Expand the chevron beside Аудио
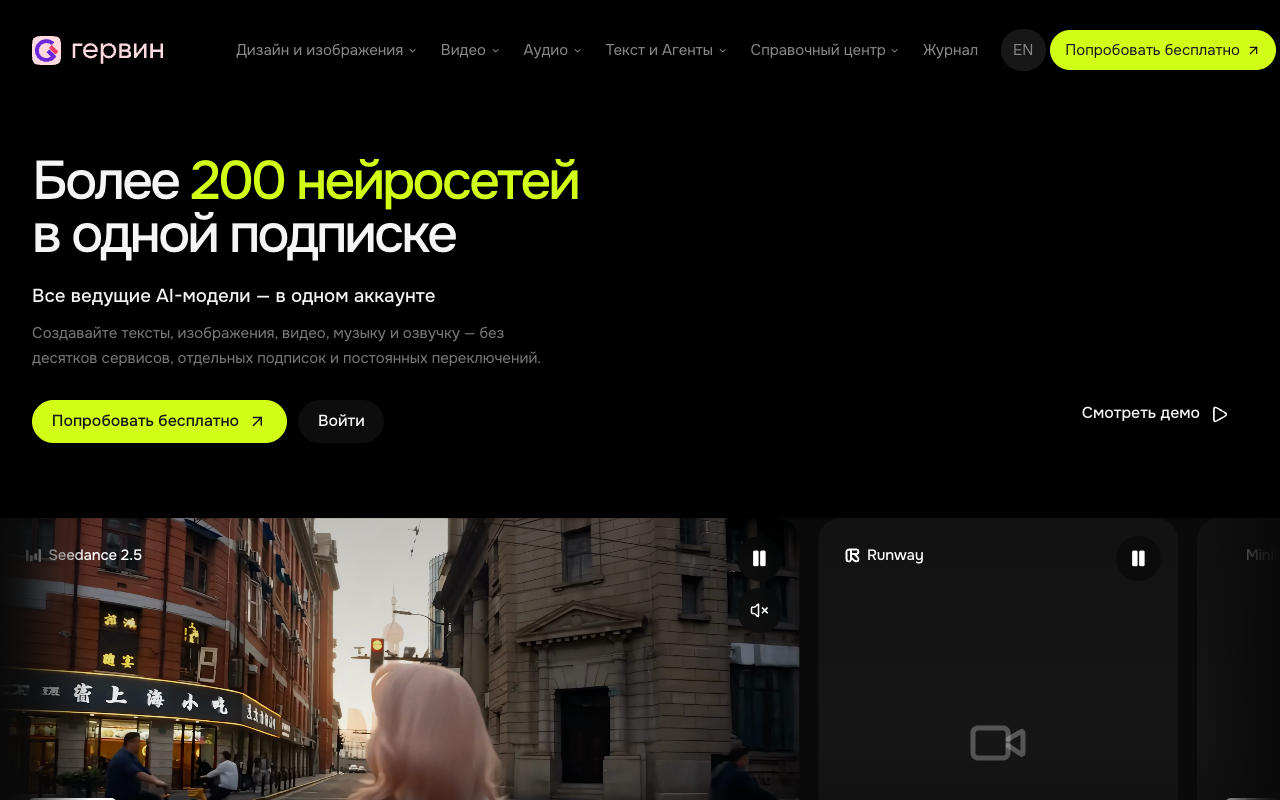 [577, 51]
